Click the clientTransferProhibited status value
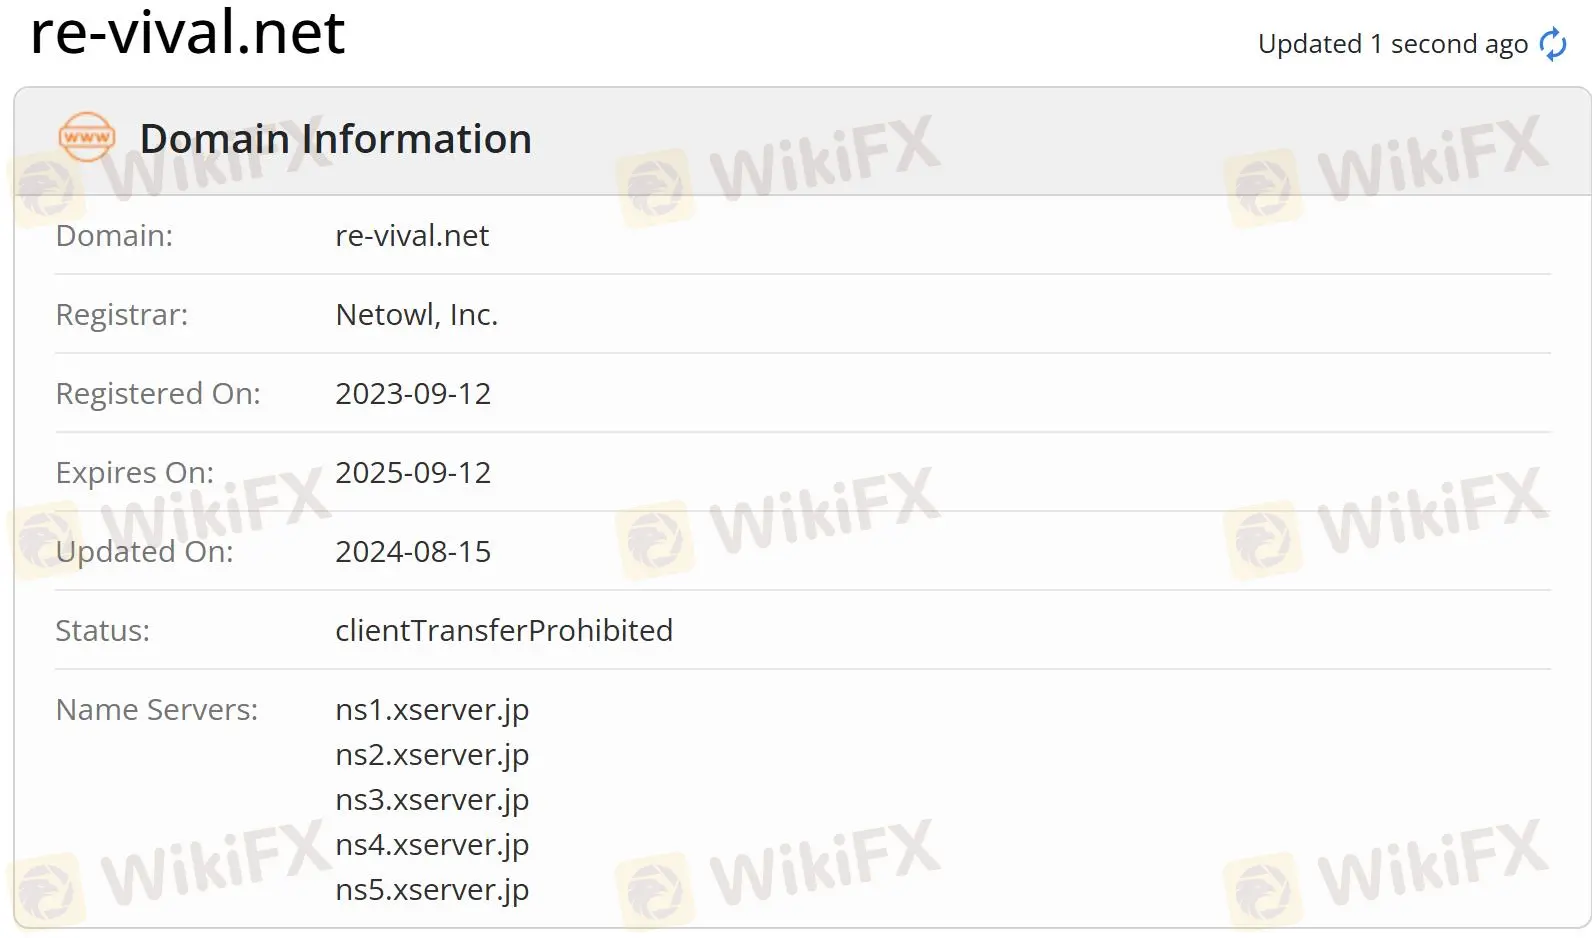 pyautogui.click(x=504, y=630)
